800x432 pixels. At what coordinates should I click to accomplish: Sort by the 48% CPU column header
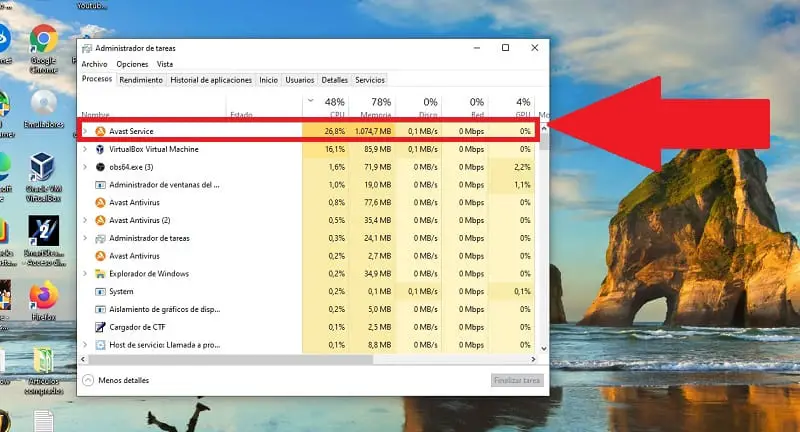tap(326, 107)
